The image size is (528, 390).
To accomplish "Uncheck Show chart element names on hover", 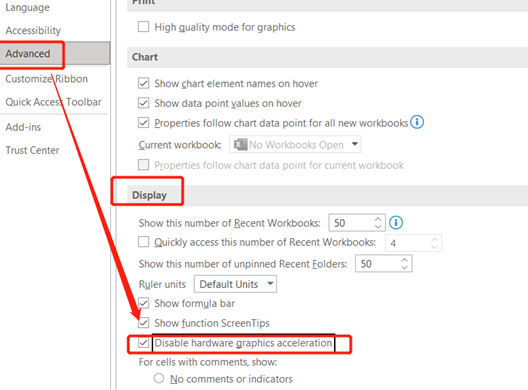I will coord(143,83).
